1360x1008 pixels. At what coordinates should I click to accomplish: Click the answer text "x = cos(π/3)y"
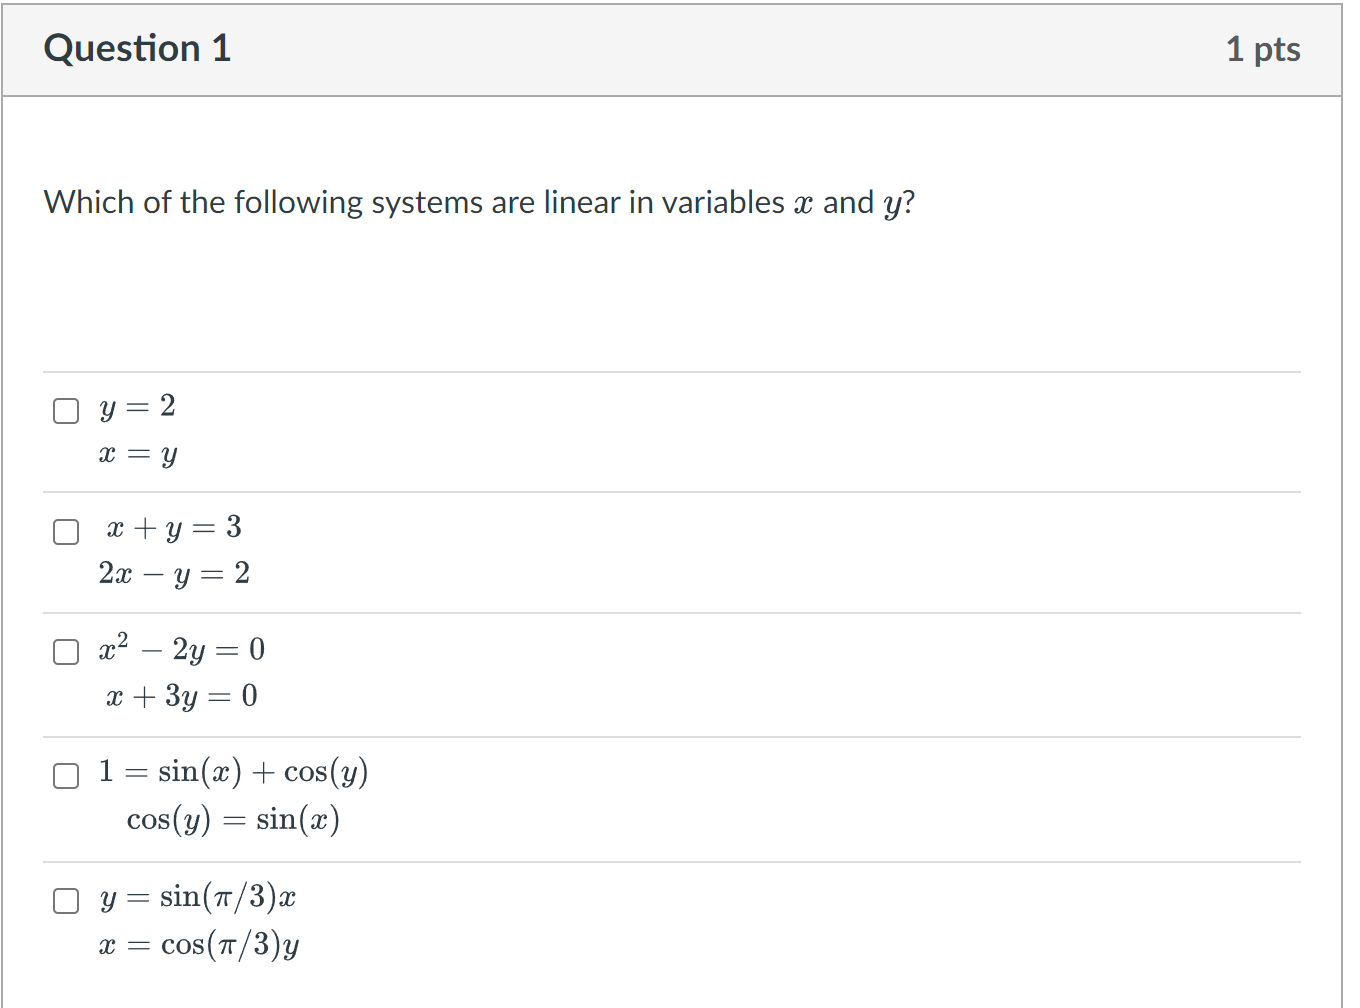199,944
